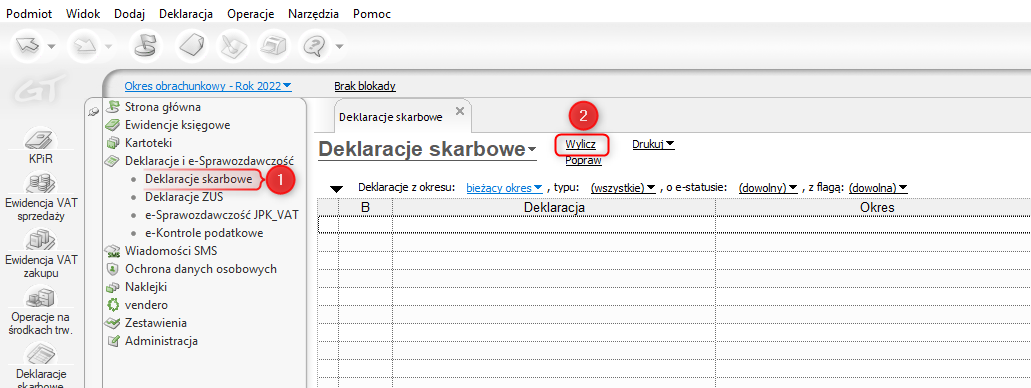This screenshot has height=388, width=1031.
Task: Click the Wylicz link
Action: [x=581, y=144]
